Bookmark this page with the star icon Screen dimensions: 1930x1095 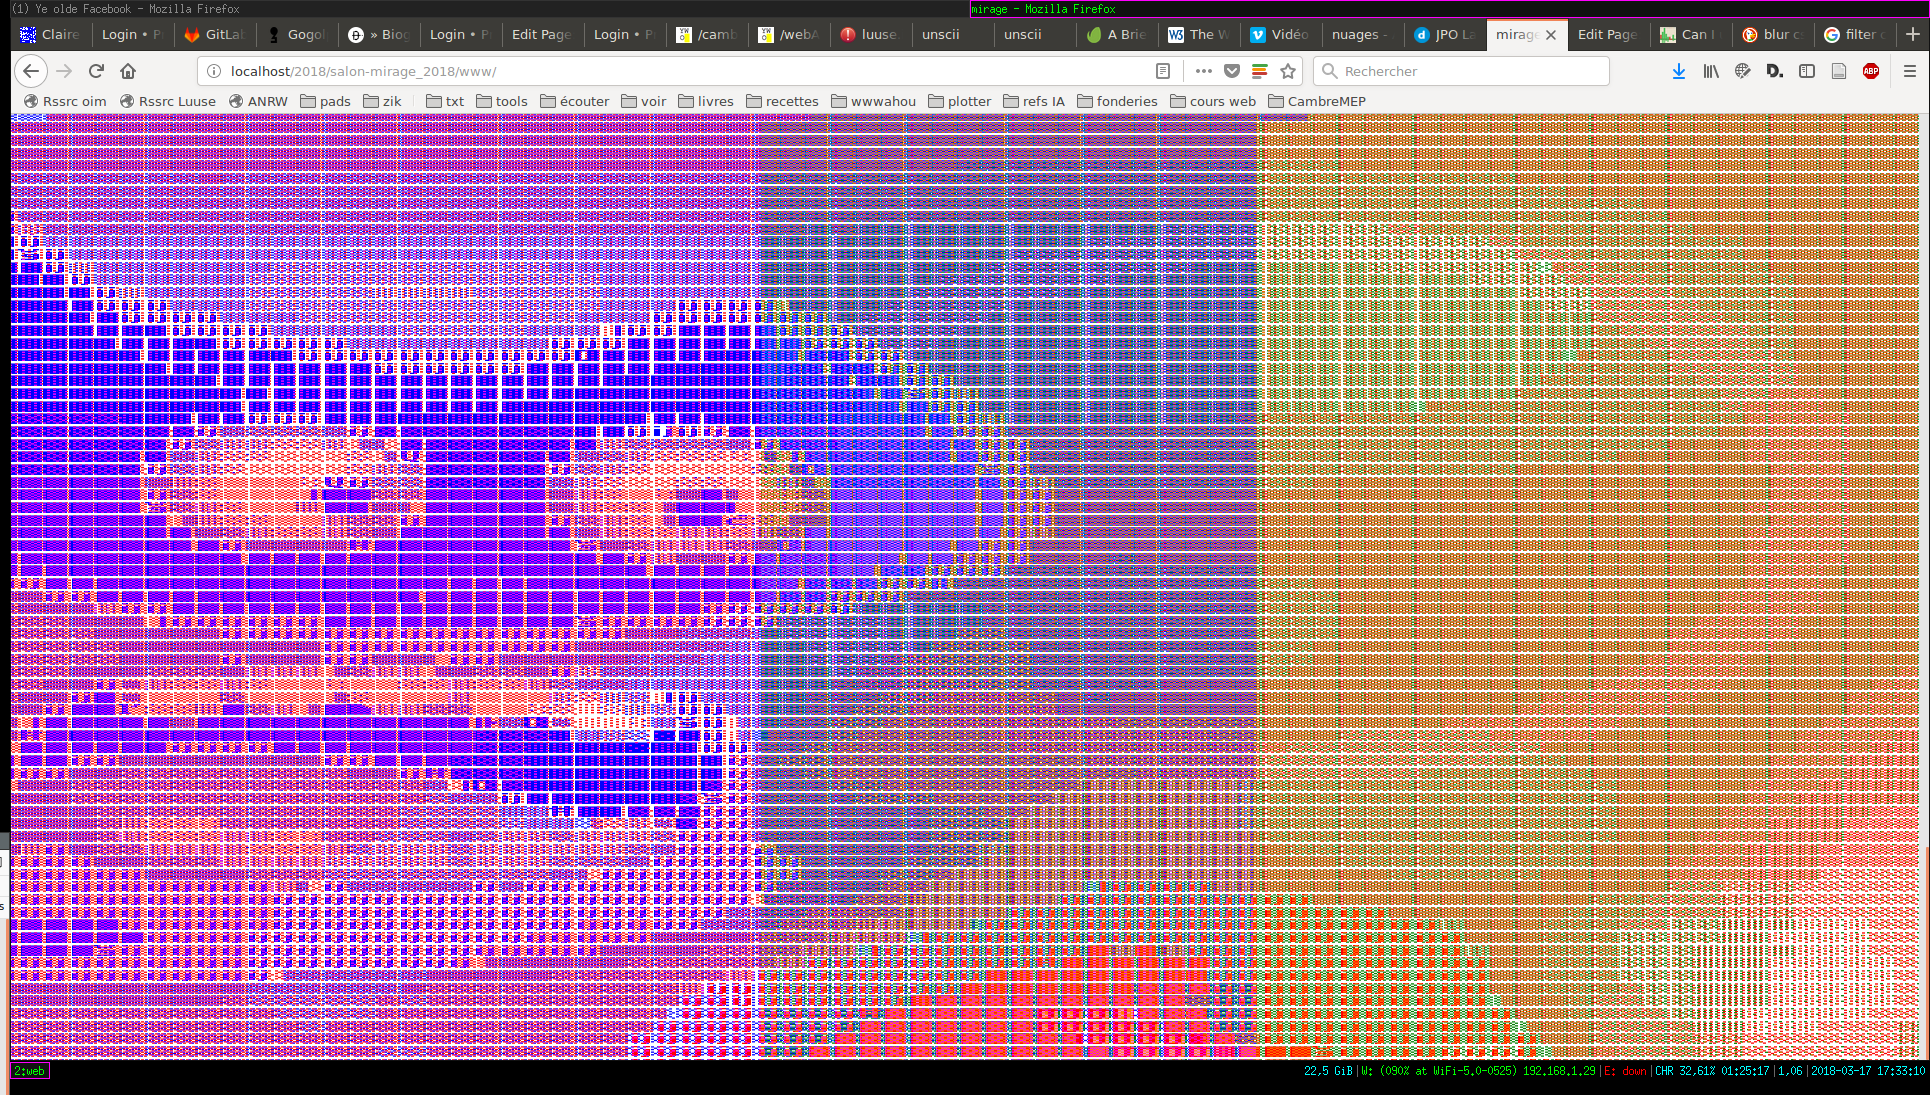coord(1288,71)
